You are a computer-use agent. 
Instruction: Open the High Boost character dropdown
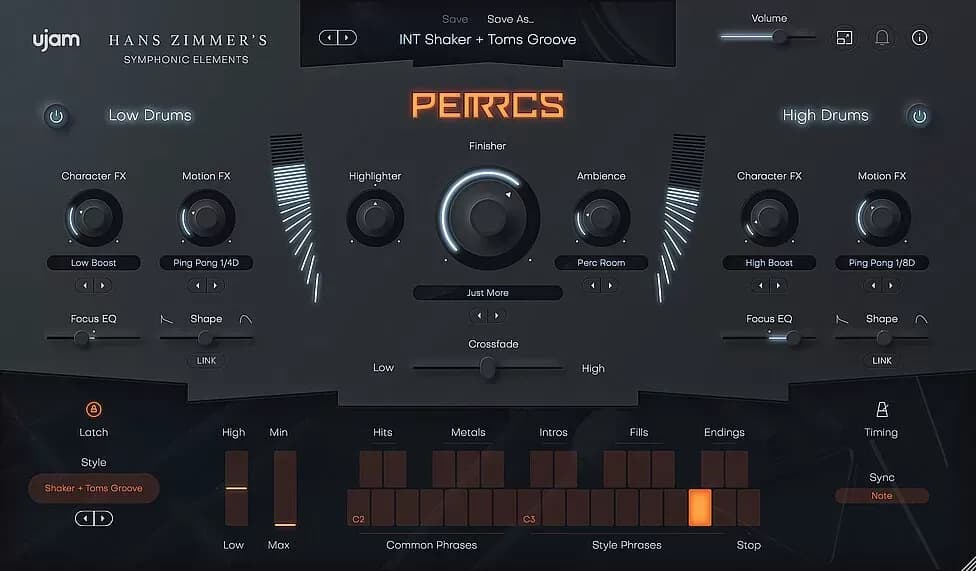click(769, 263)
